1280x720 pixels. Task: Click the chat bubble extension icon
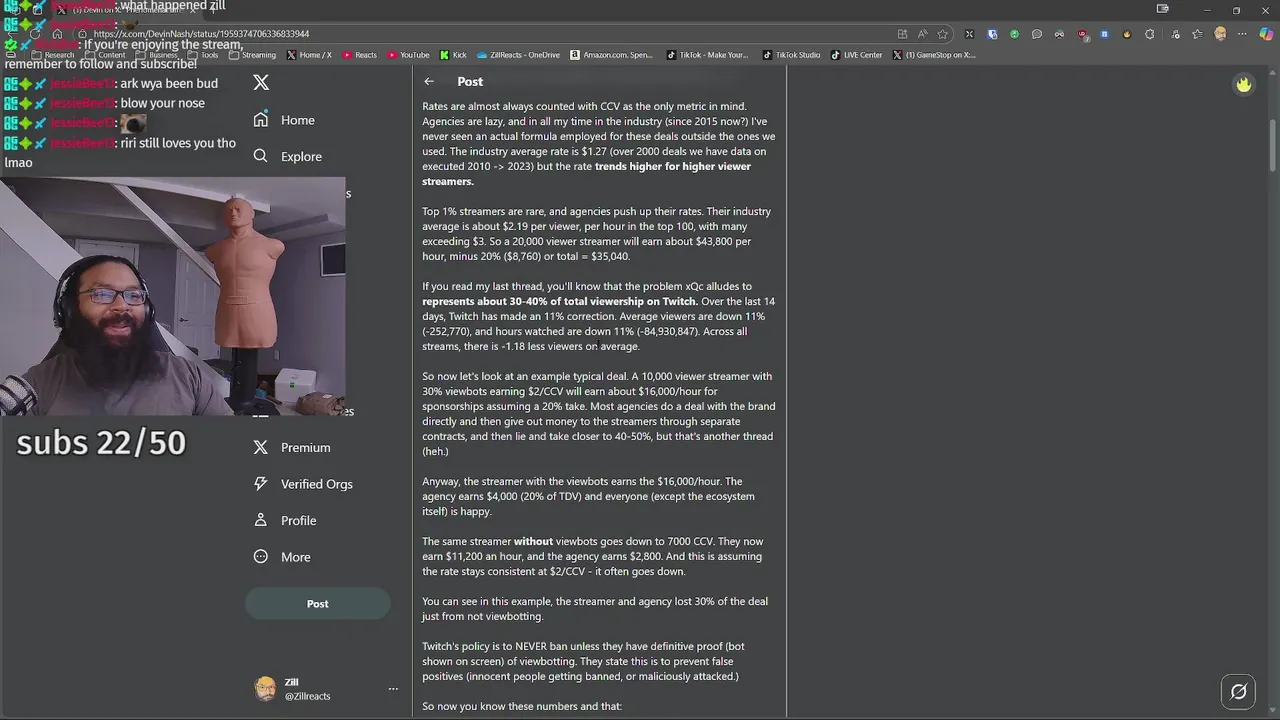click(1036, 34)
